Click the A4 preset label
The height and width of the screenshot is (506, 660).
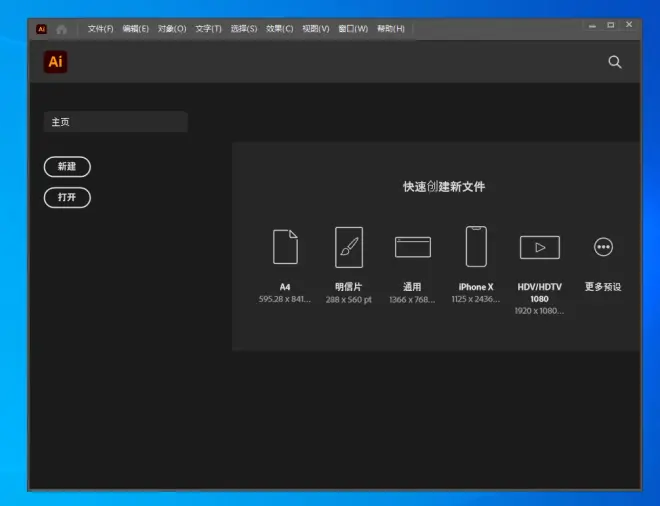(285, 287)
